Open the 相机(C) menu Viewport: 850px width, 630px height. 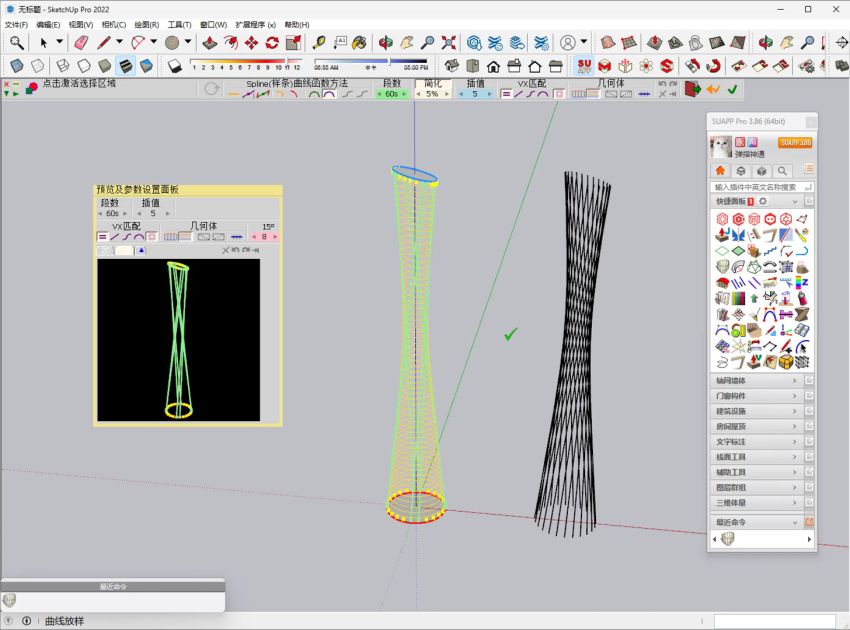coord(113,25)
